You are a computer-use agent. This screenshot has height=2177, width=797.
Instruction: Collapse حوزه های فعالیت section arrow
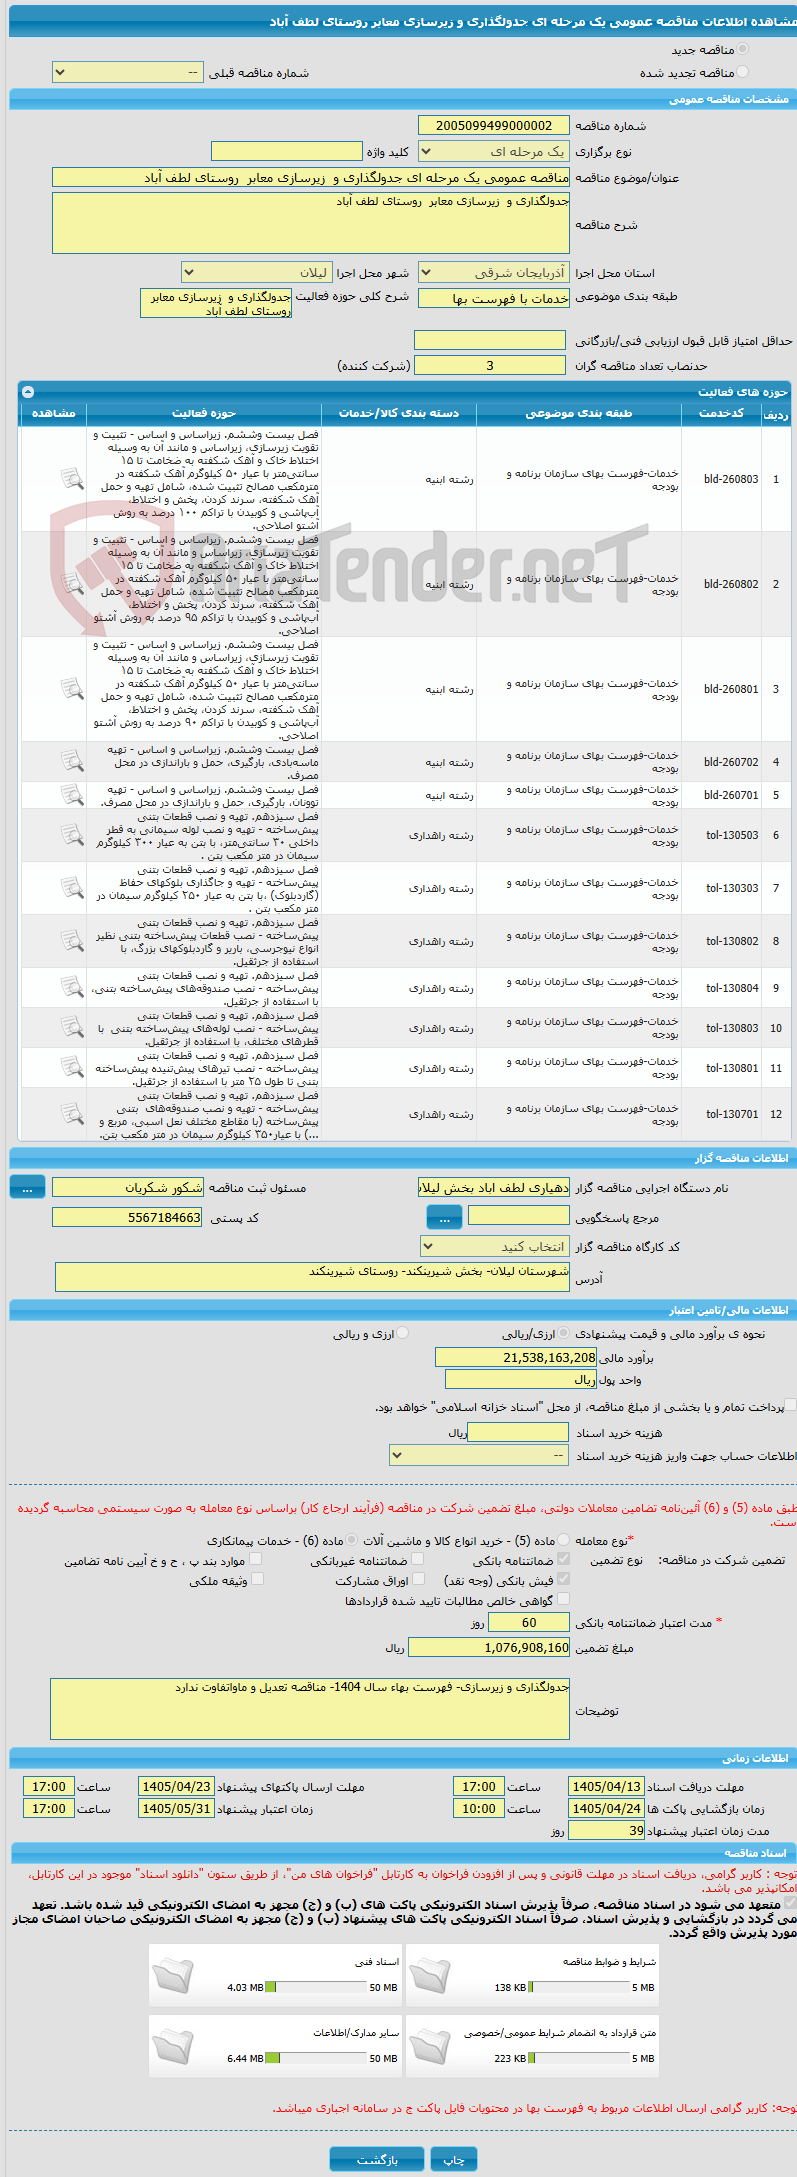(x=28, y=392)
